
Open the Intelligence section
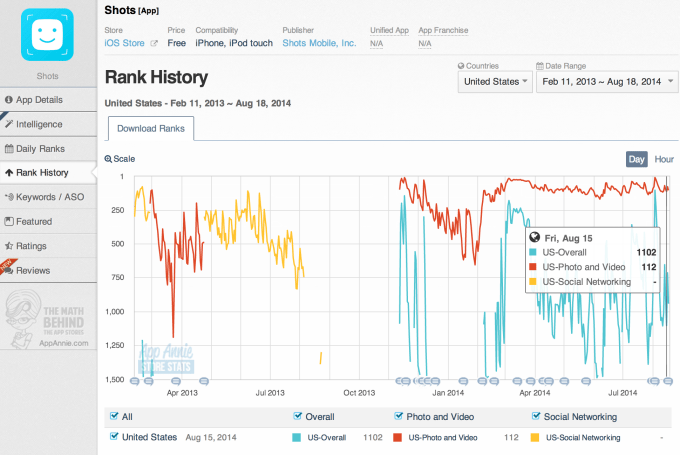tap(39, 124)
